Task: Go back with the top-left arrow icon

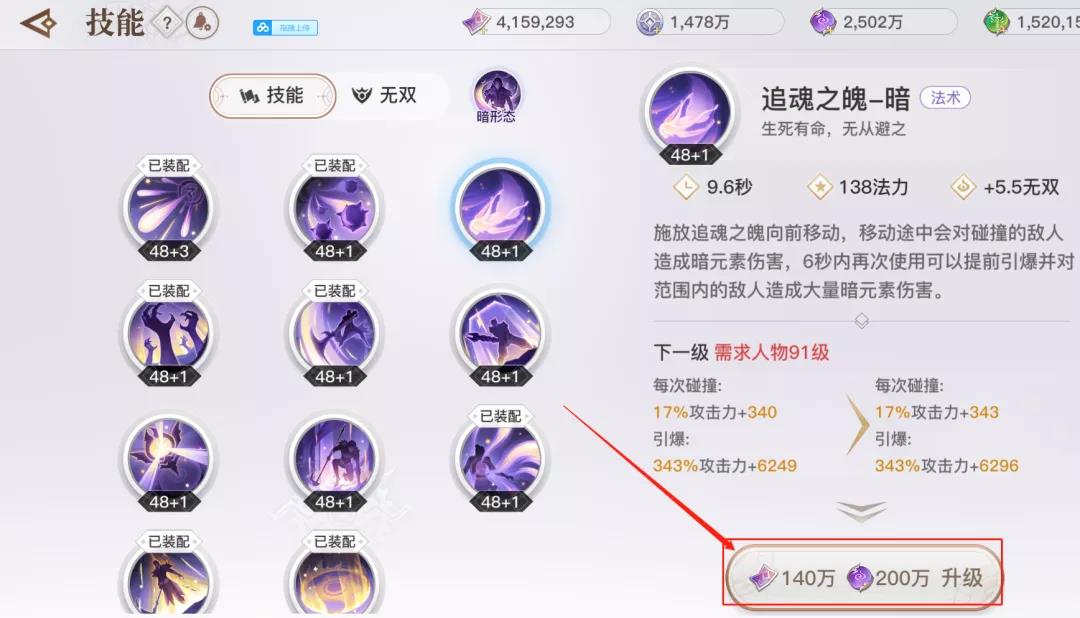Action: tap(39, 23)
